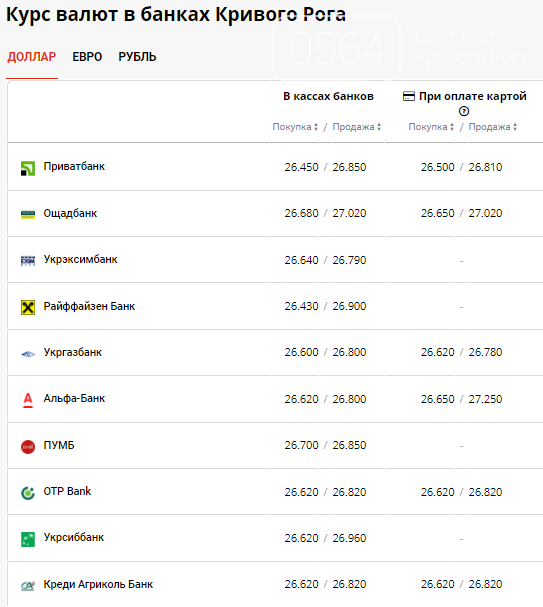Open the Укргазбанк bank link

click(73, 352)
